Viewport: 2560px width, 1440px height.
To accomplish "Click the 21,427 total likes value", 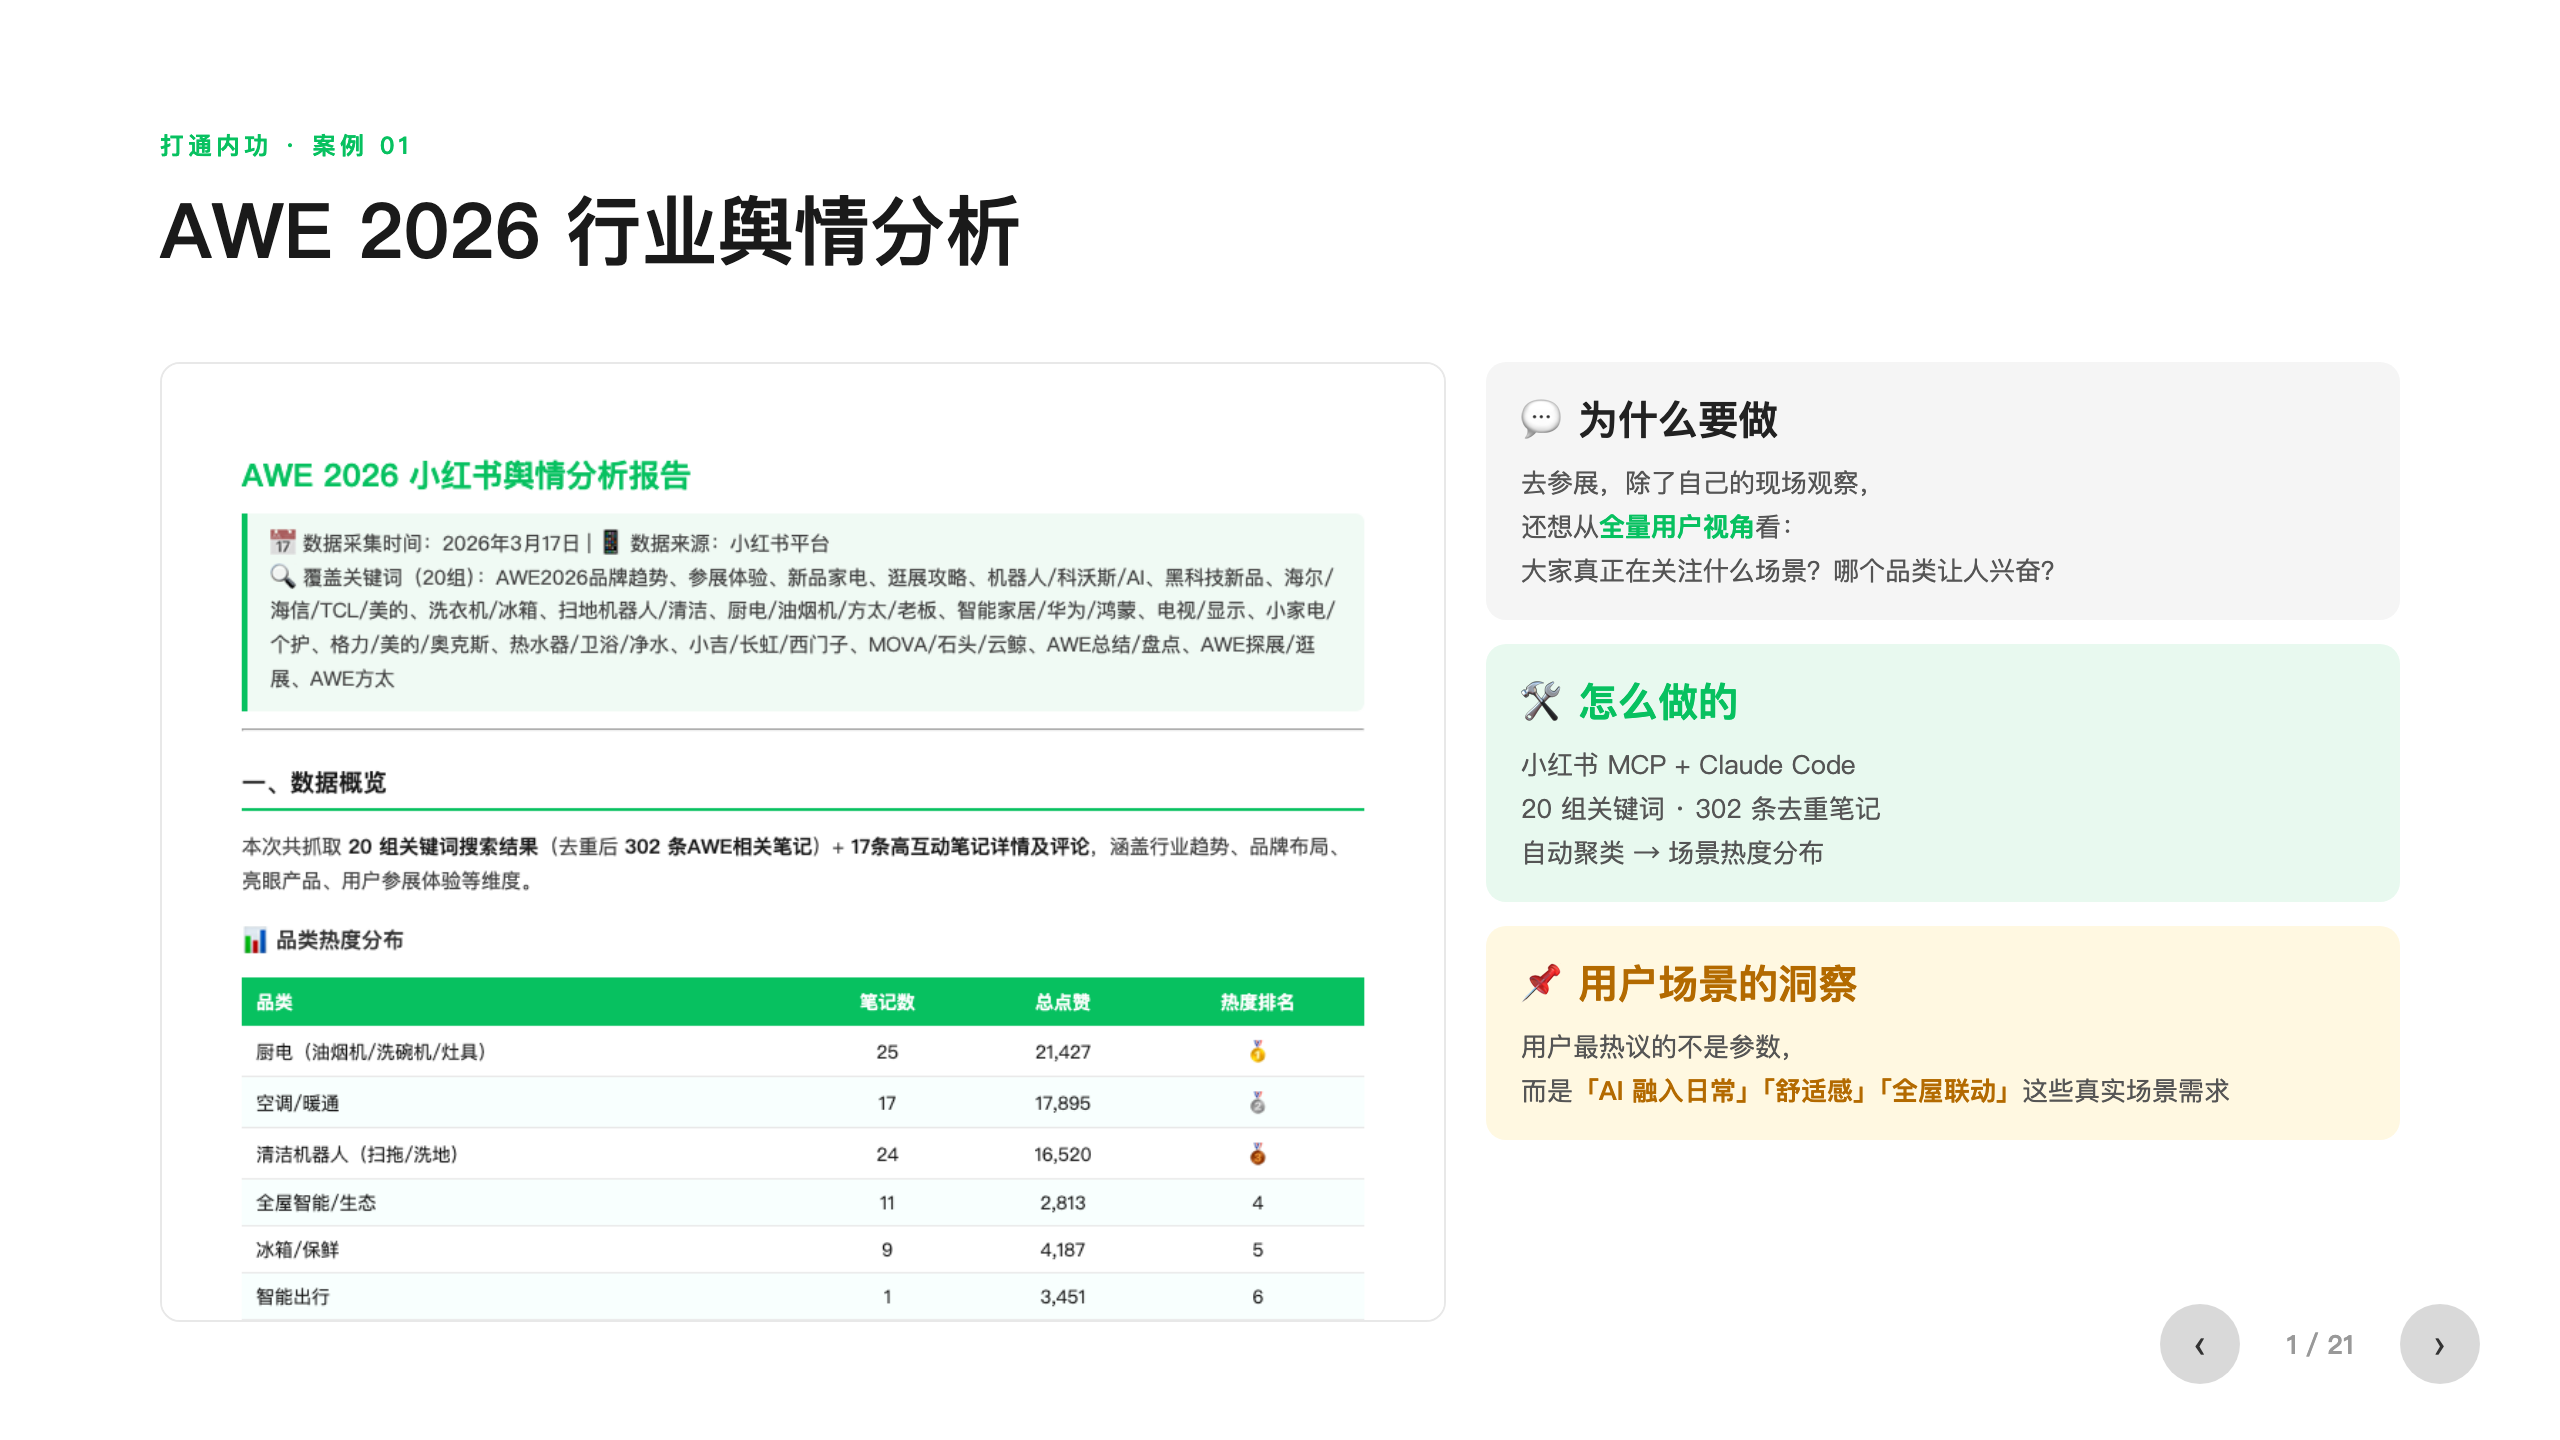I will pyautogui.click(x=1062, y=1052).
